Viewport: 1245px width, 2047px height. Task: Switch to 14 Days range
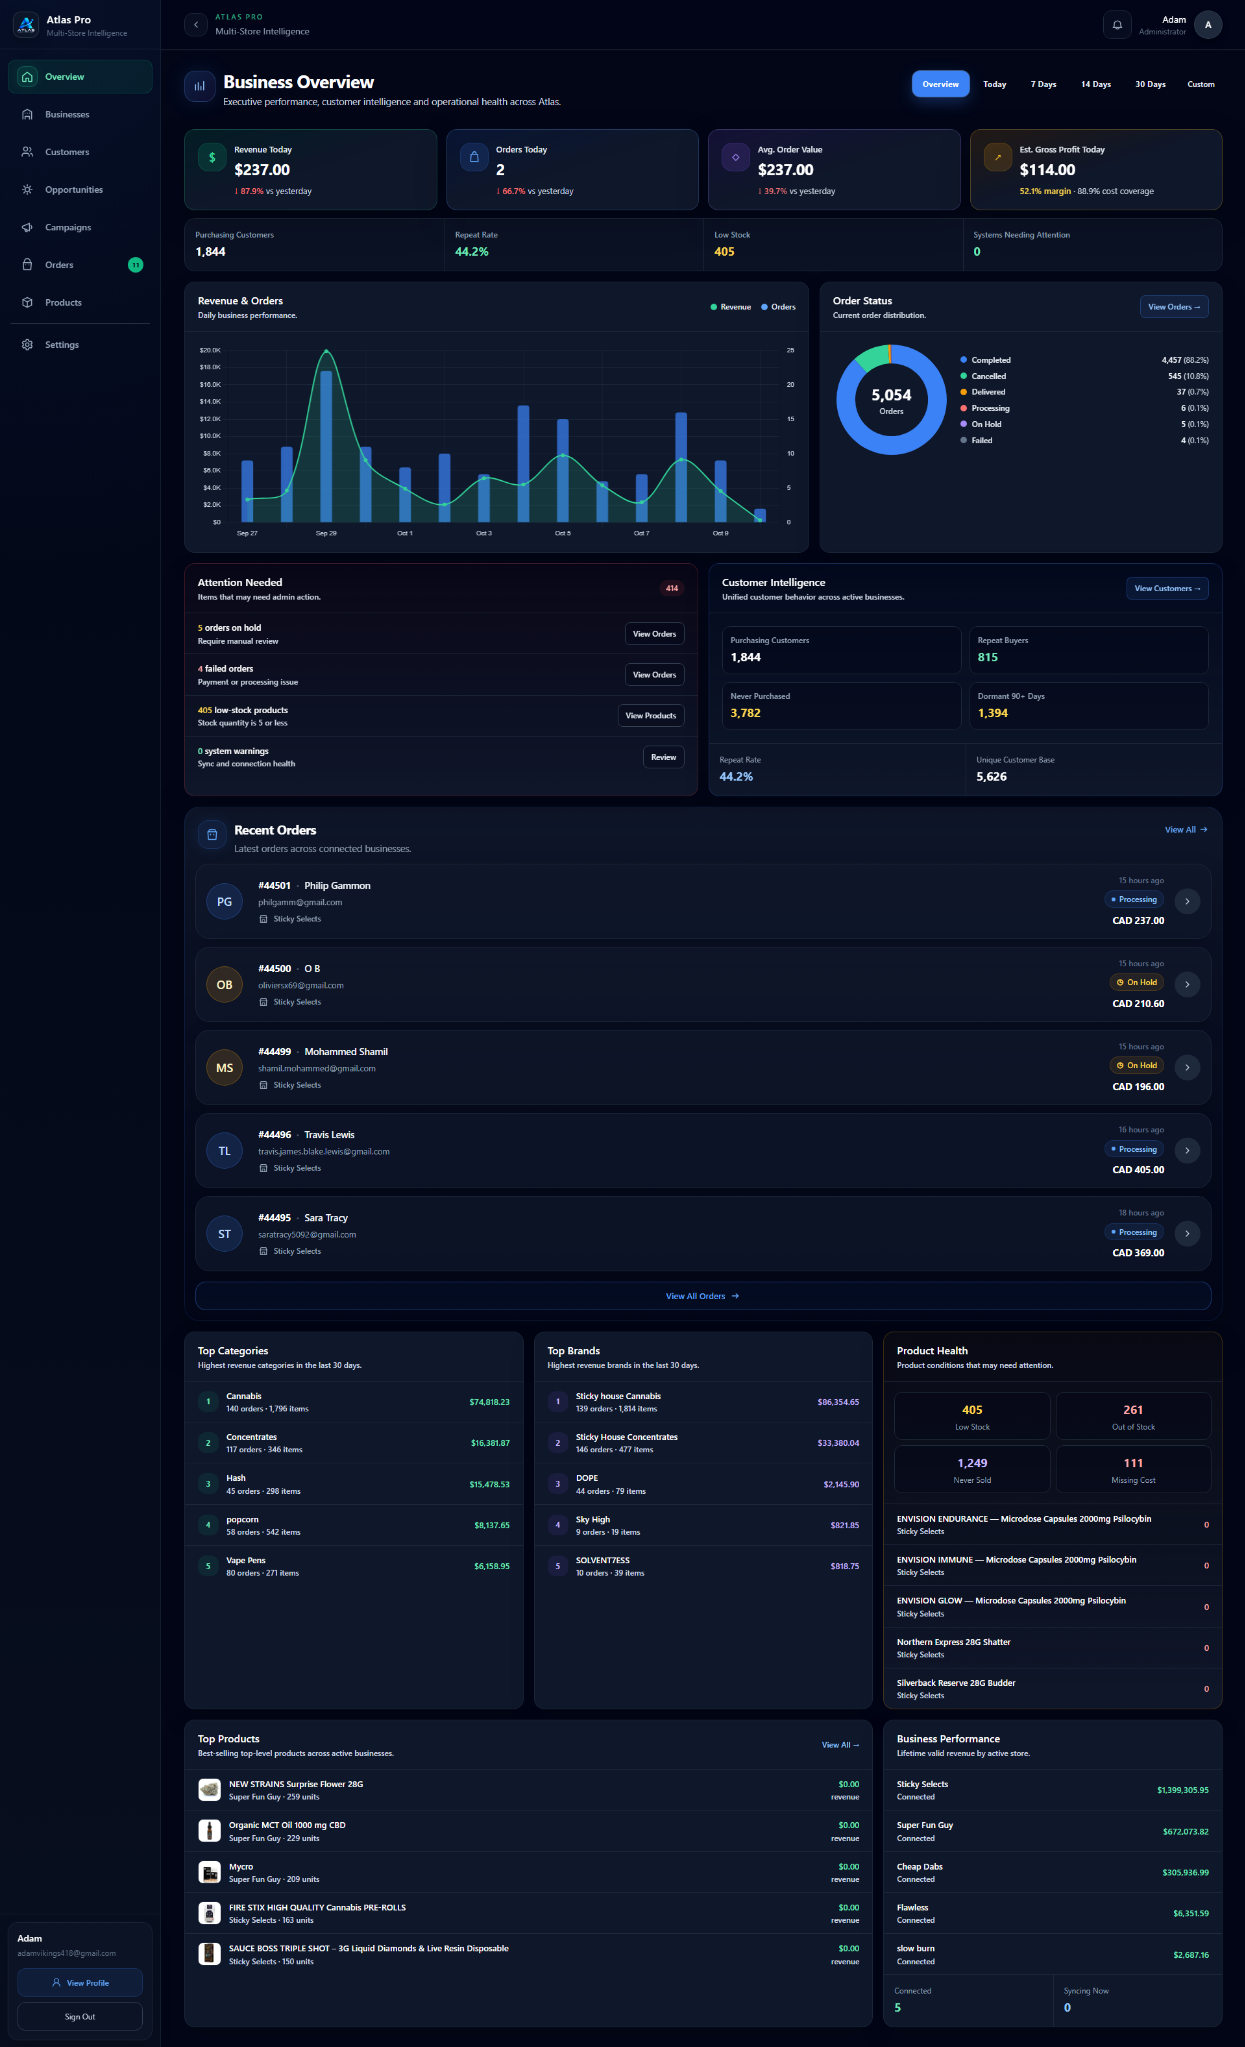coord(1096,84)
